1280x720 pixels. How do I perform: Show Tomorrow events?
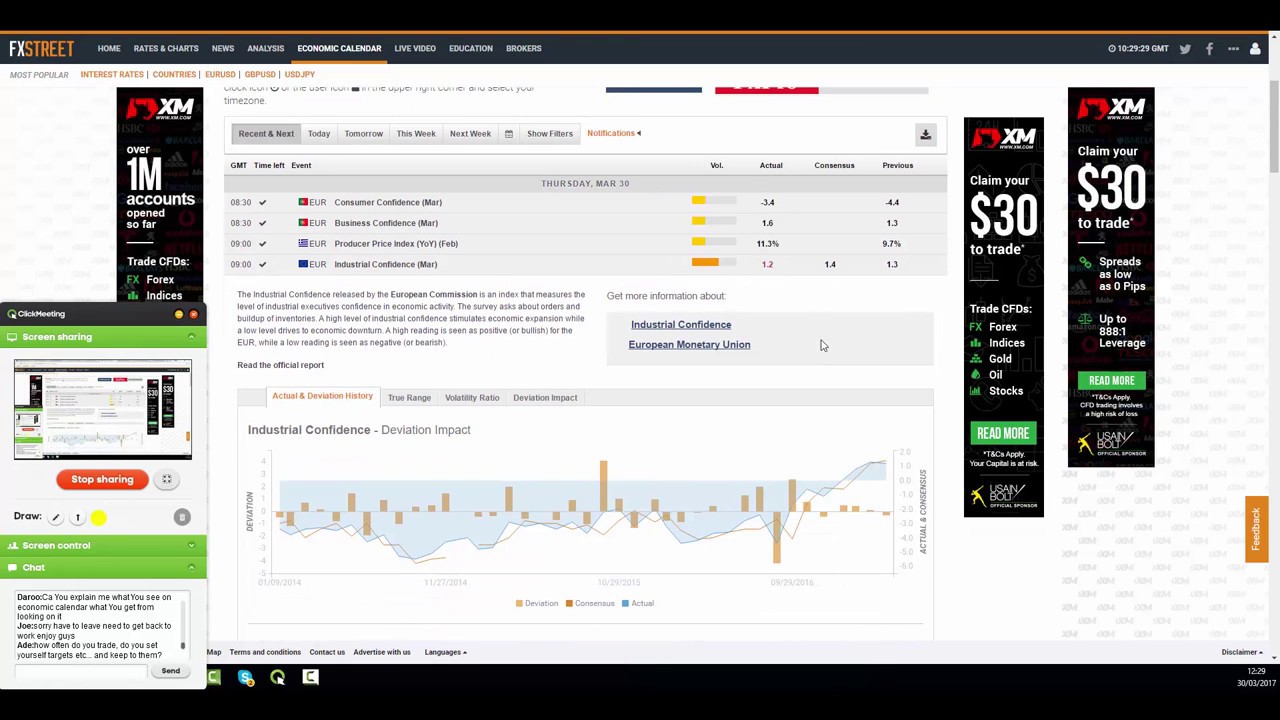(364, 133)
